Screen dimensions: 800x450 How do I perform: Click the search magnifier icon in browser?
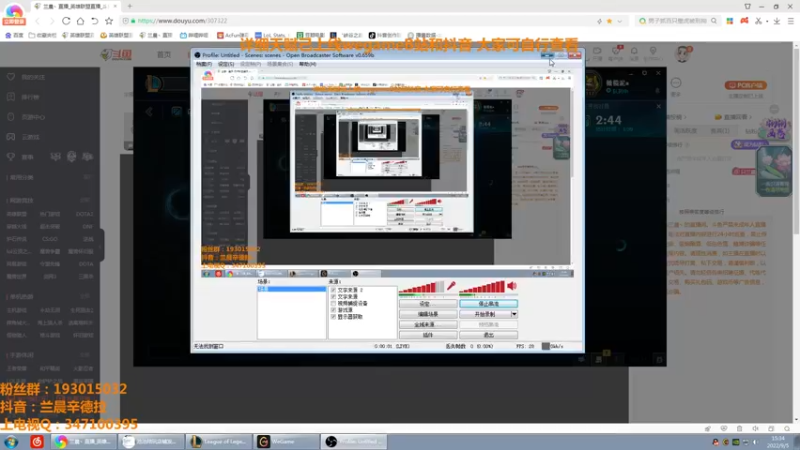[x=714, y=21]
